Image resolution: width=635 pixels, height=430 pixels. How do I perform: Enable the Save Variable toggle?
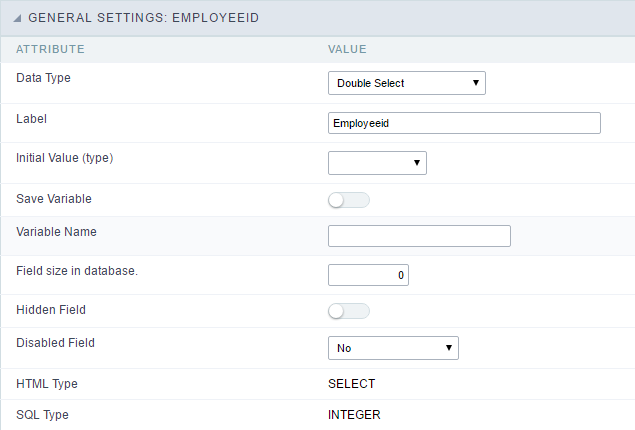pos(348,200)
